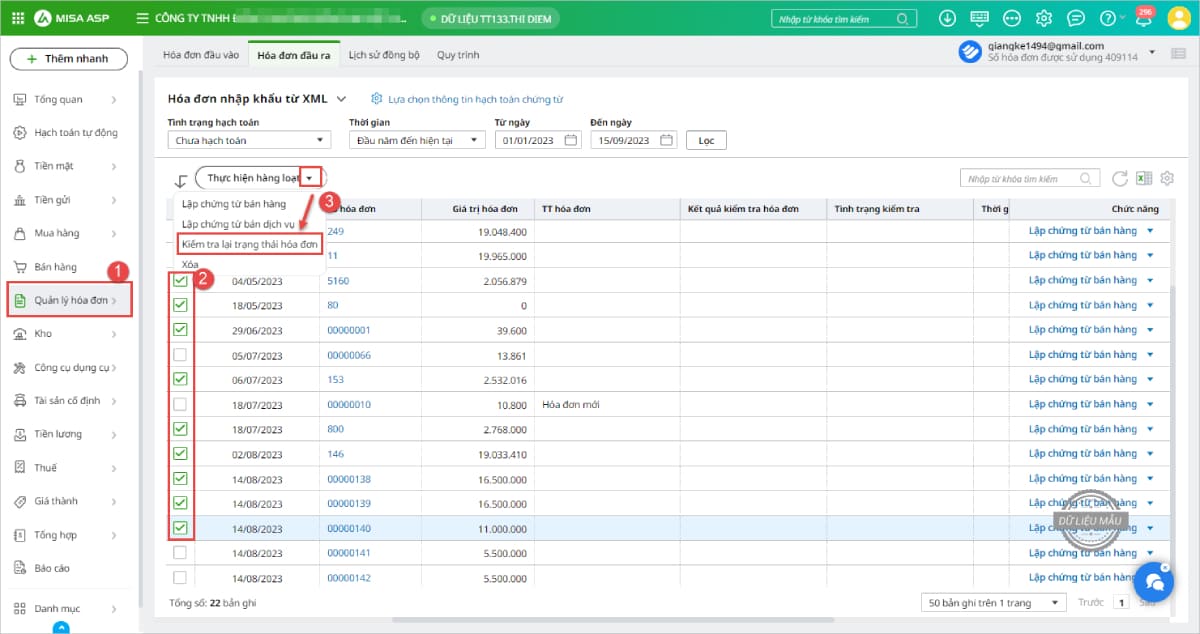This screenshot has height=634, width=1200.
Task: Open account dropdown arrow beside invoice count
Action: (x=1152, y=53)
